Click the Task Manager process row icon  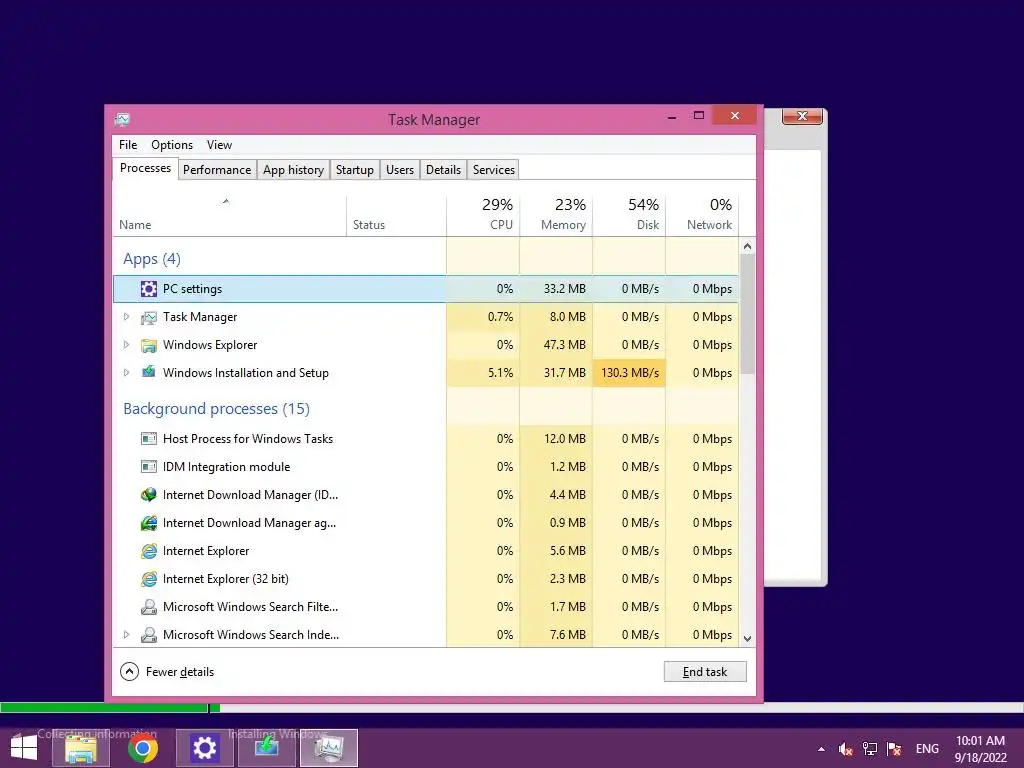click(x=149, y=317)
